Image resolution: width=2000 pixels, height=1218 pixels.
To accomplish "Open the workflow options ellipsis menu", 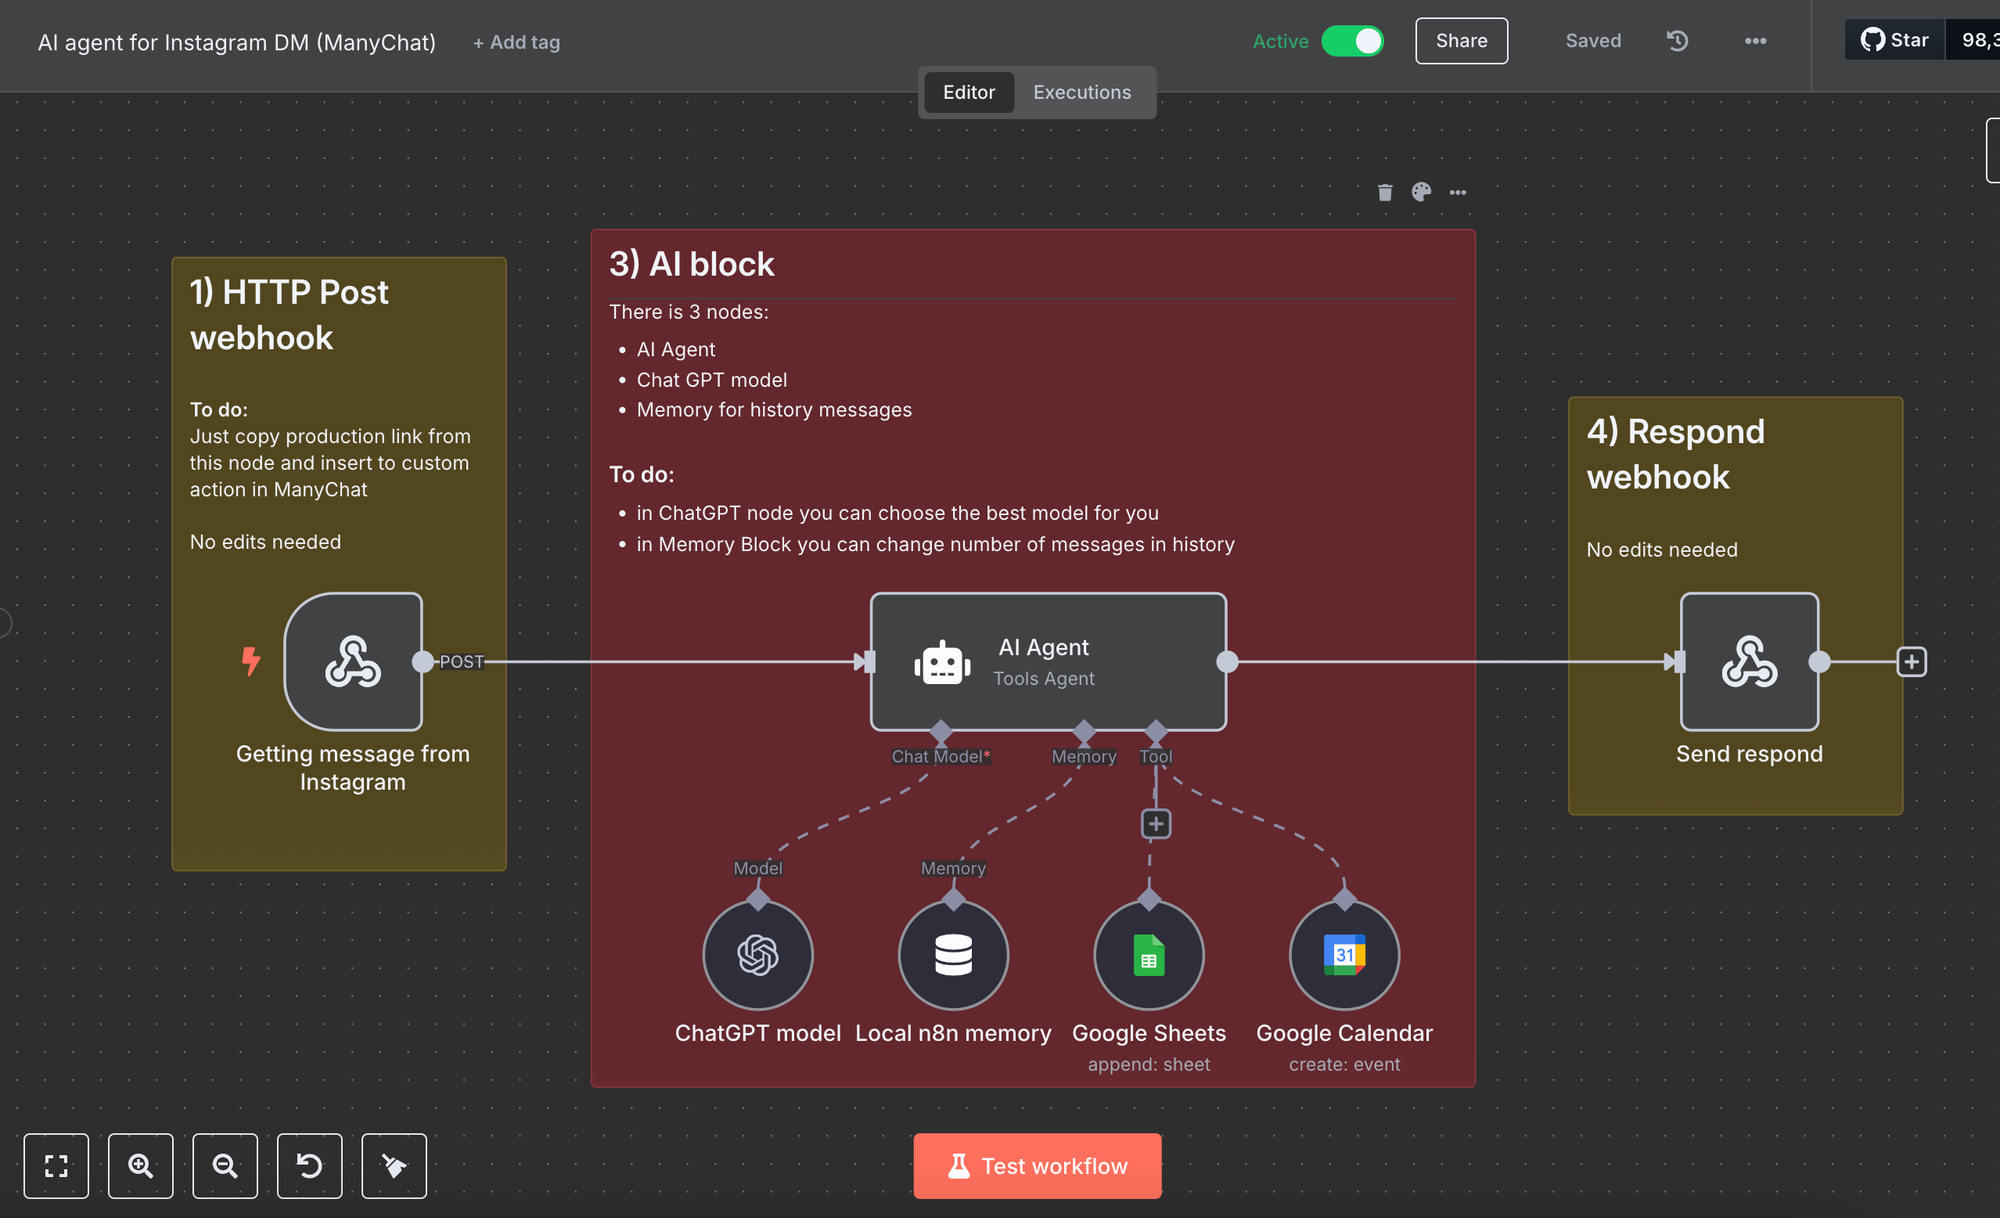I will 1755,41.
